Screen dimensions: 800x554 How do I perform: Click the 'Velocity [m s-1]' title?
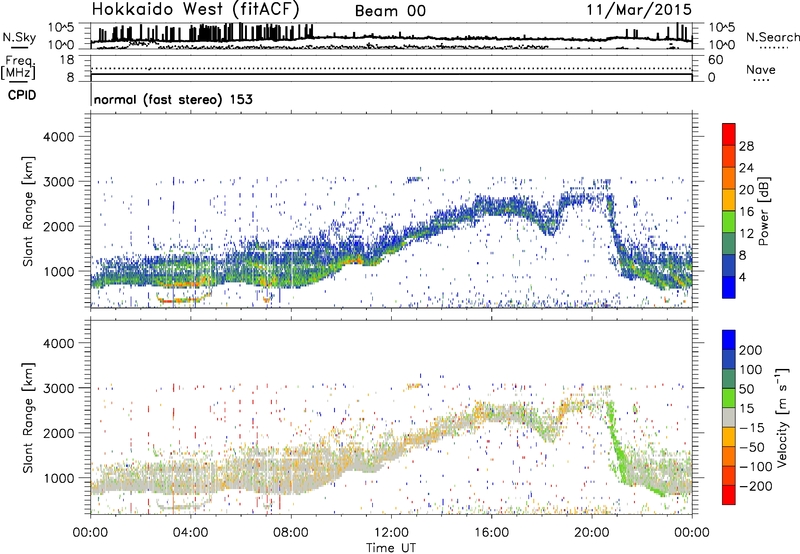pyautogui.click(x=783, y=418)
